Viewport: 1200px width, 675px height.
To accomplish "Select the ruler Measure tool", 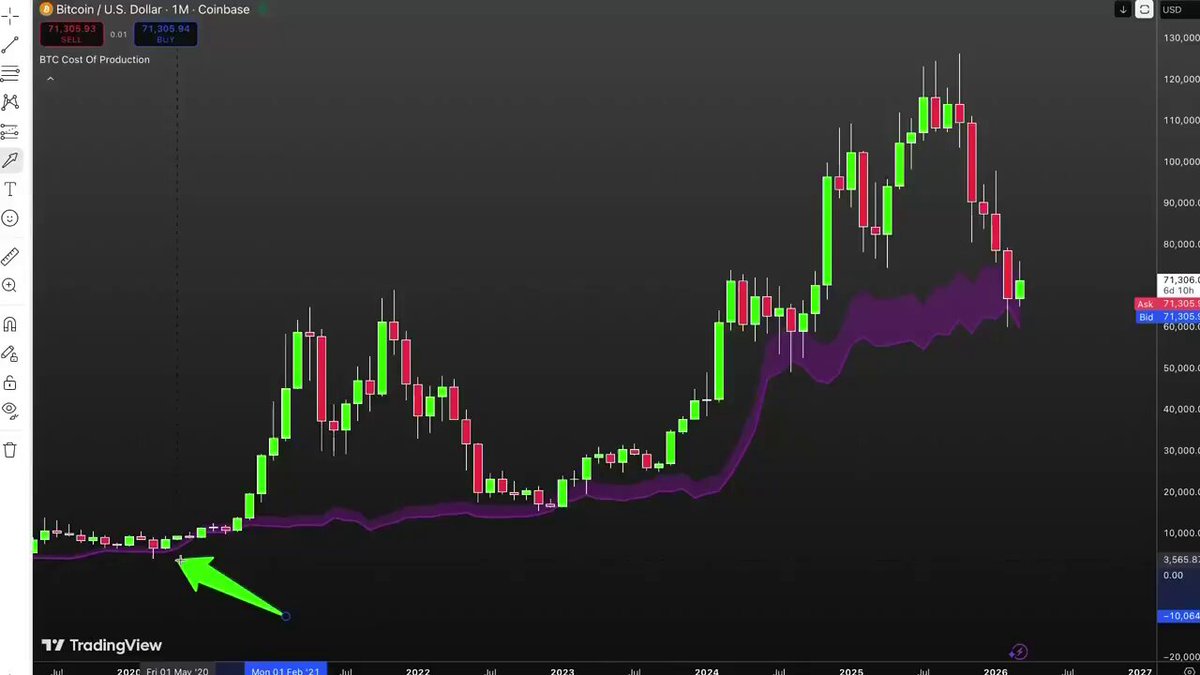I will click(x=10, y=256).
